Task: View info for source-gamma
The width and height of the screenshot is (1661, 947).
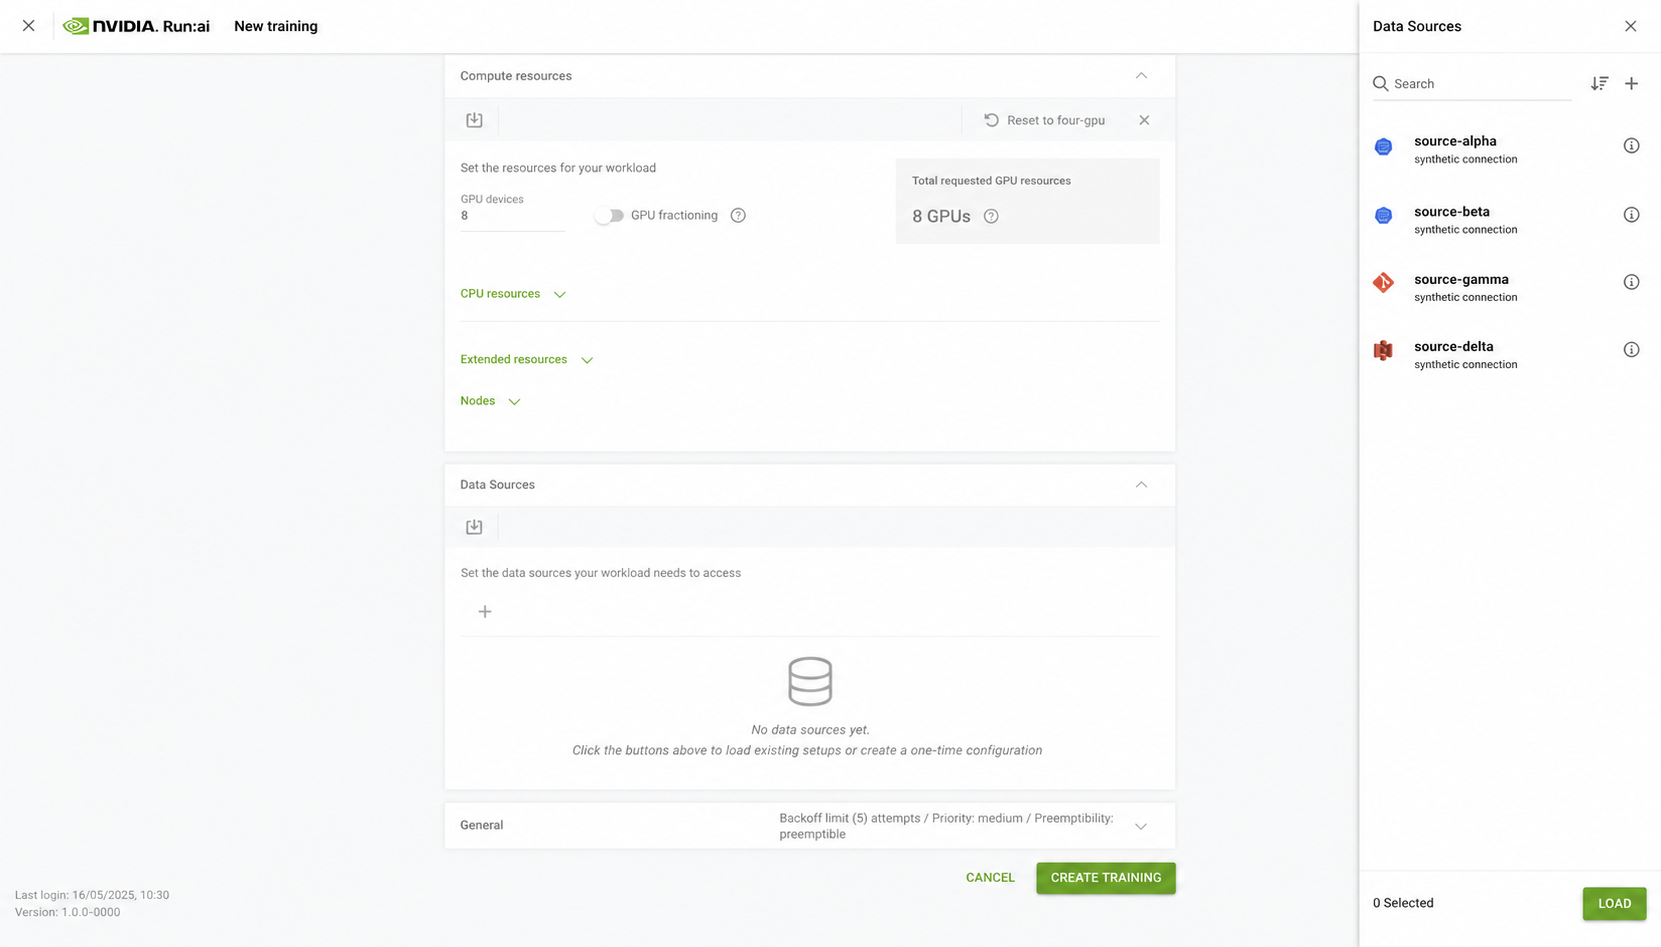Action: click(x=1631, y=282)
